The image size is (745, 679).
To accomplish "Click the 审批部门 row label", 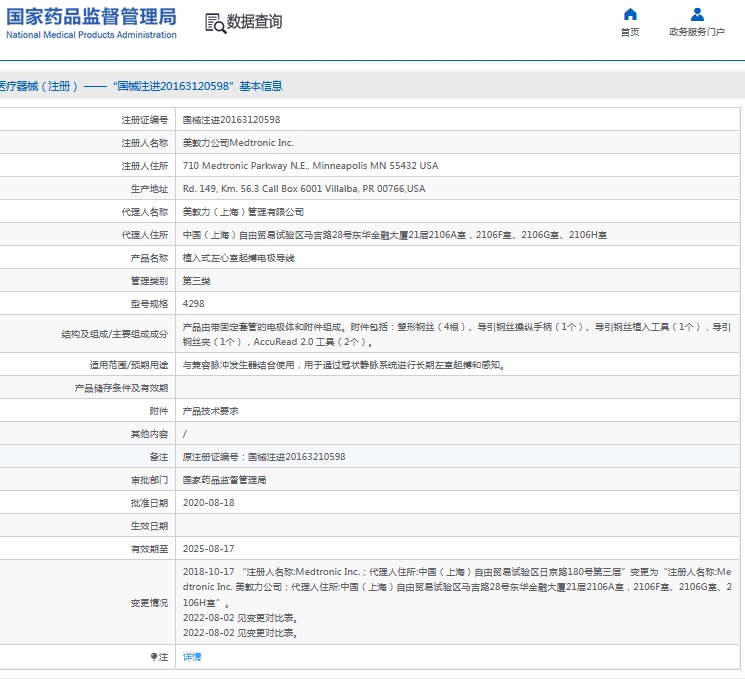I will [x=149, y=480].
